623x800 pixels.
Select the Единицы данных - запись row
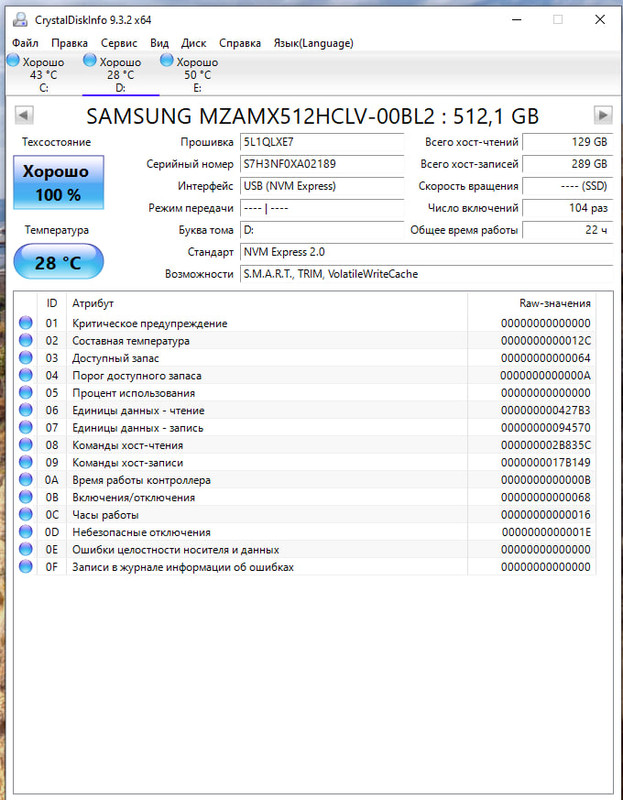tap(306, 428)
